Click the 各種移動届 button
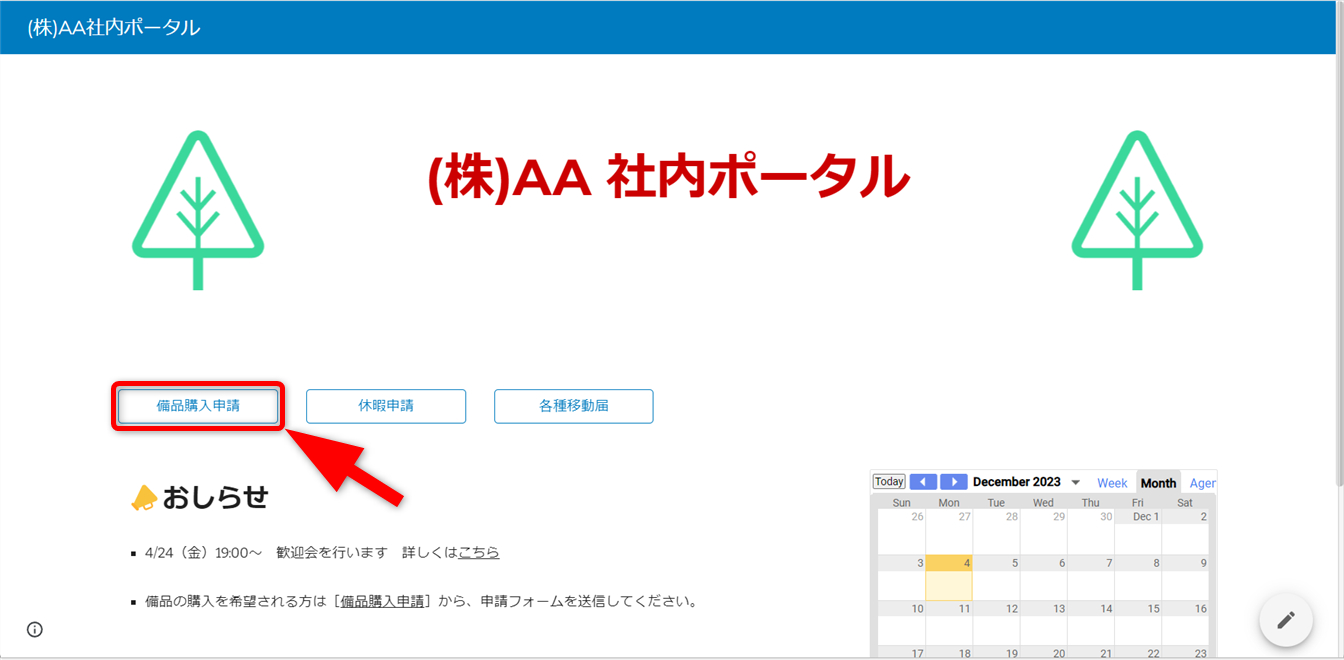This screenshot has height=660, width=1344. tap(573, 406)
